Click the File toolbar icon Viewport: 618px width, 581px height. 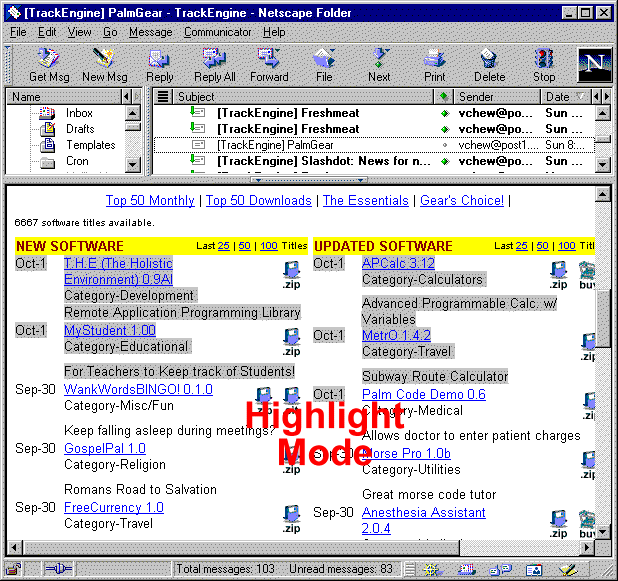point(324,65)
